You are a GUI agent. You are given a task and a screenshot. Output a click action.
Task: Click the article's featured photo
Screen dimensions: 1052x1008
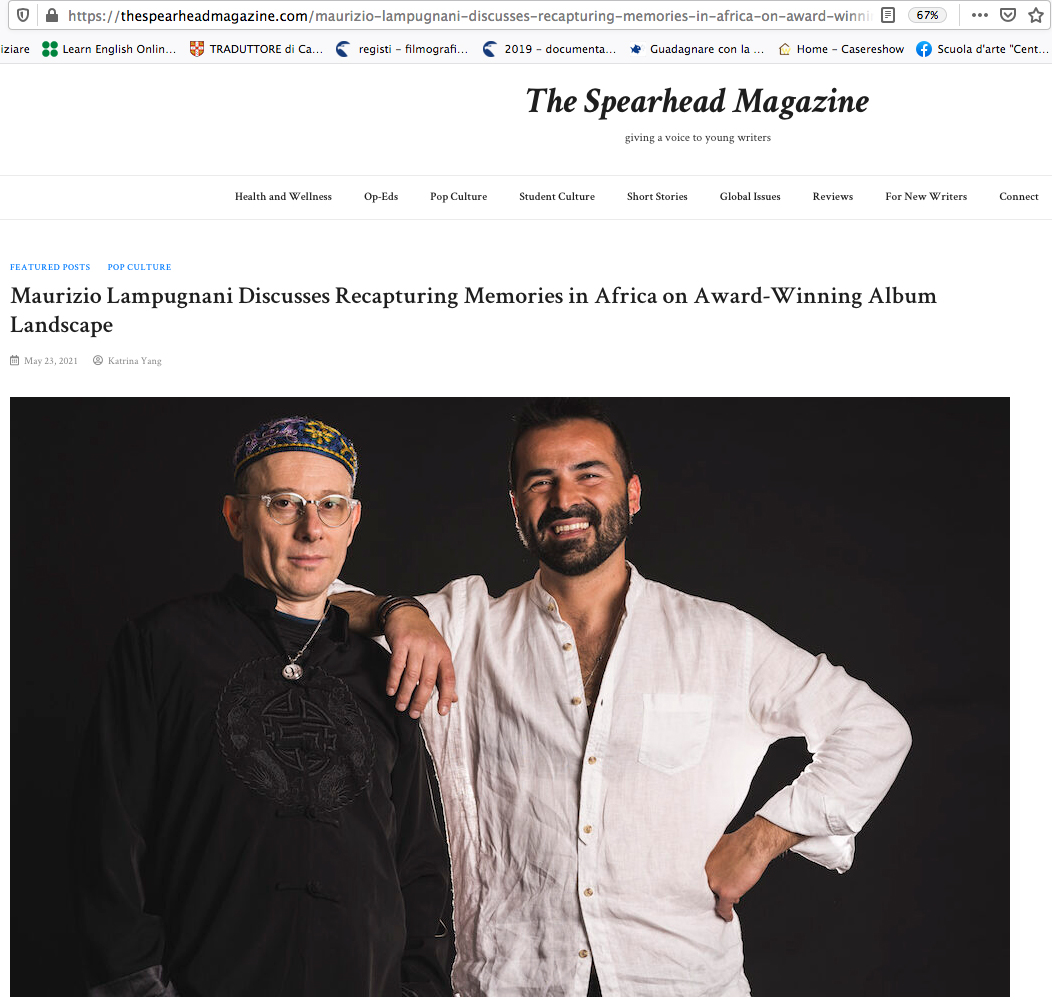coord(510,697)
